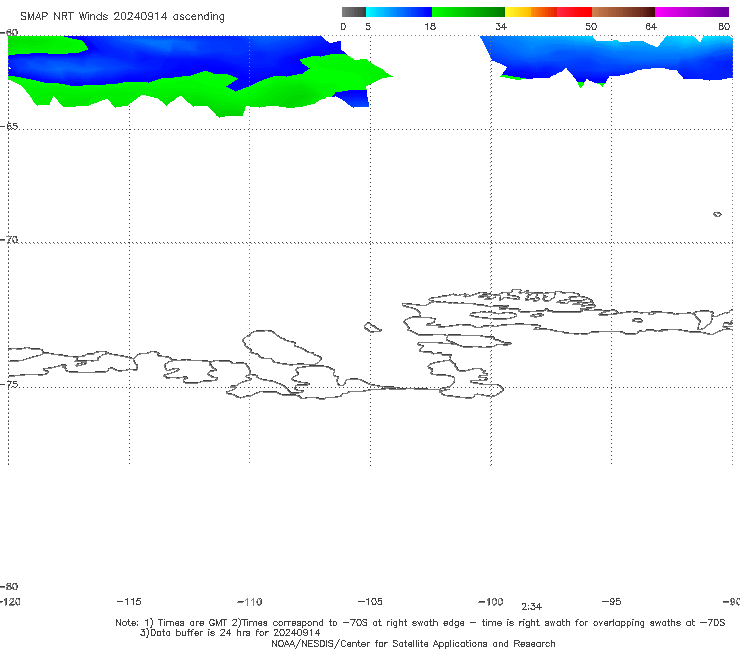740x650 pixels.
Task: Click the gray segment of the color bar
Action: (354, 12)
